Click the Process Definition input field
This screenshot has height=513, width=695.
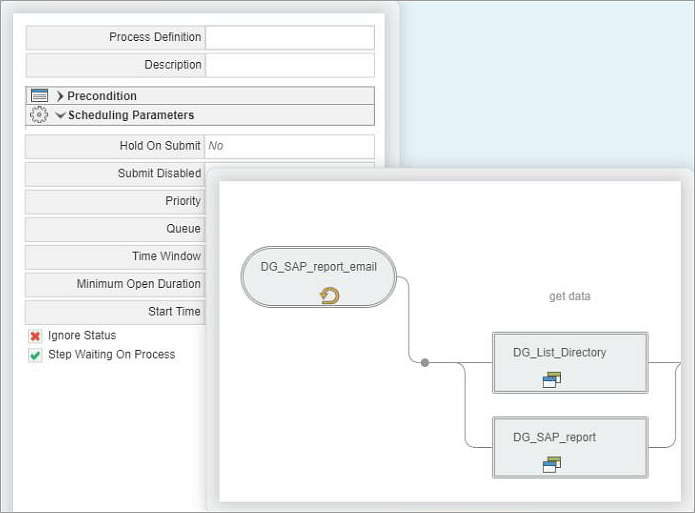tap(290, 37)
